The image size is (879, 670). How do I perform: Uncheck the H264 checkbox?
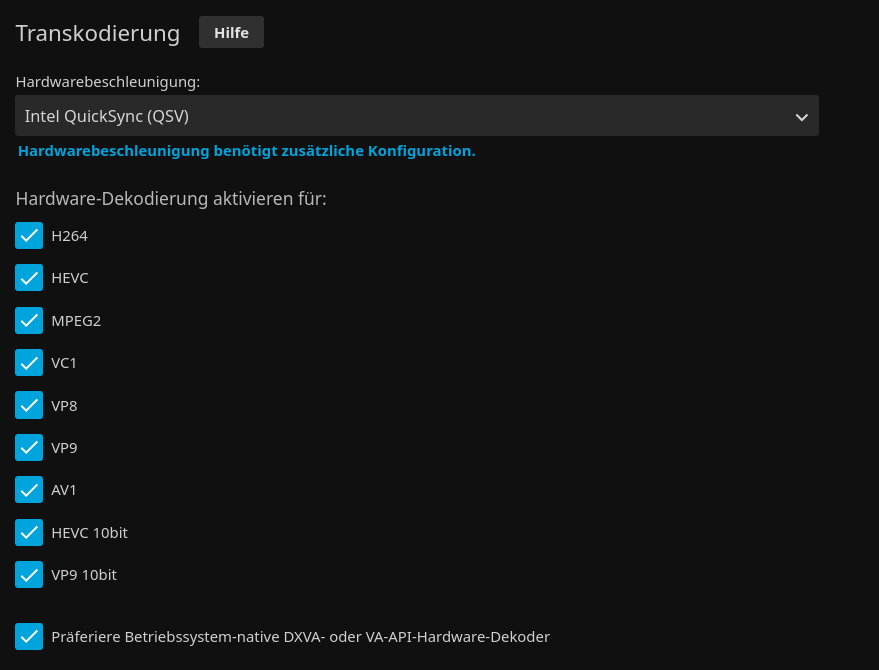tap(29, 235)
